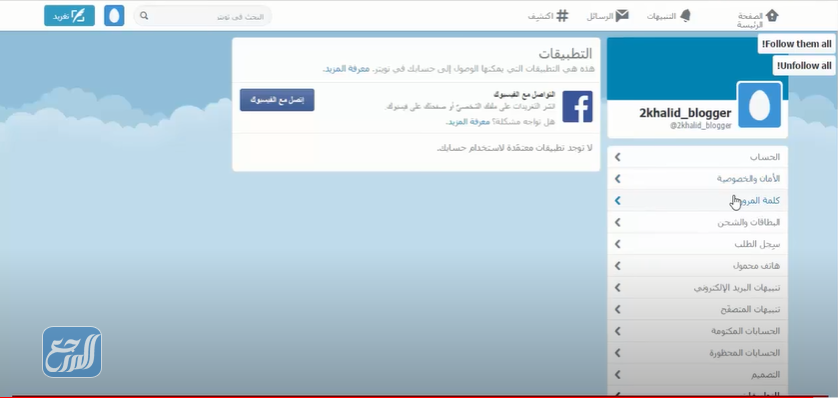Viewport: 838px width, 398px height.
Task: Click معرفة المزيد link in Facebook section
Action: (x=469, y=122)
